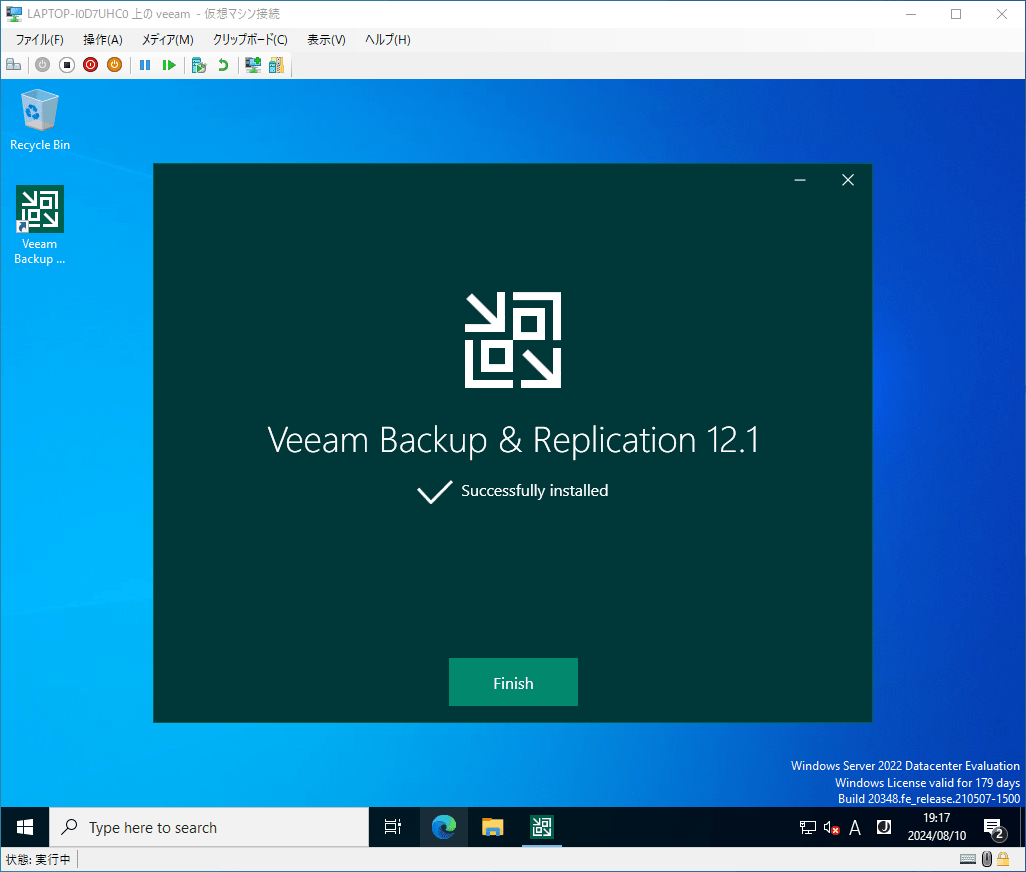Viewport: 1026px width, 872px height.
Task: Click the Veeam Backup & Replication 12.1 title
Action: 513,440
